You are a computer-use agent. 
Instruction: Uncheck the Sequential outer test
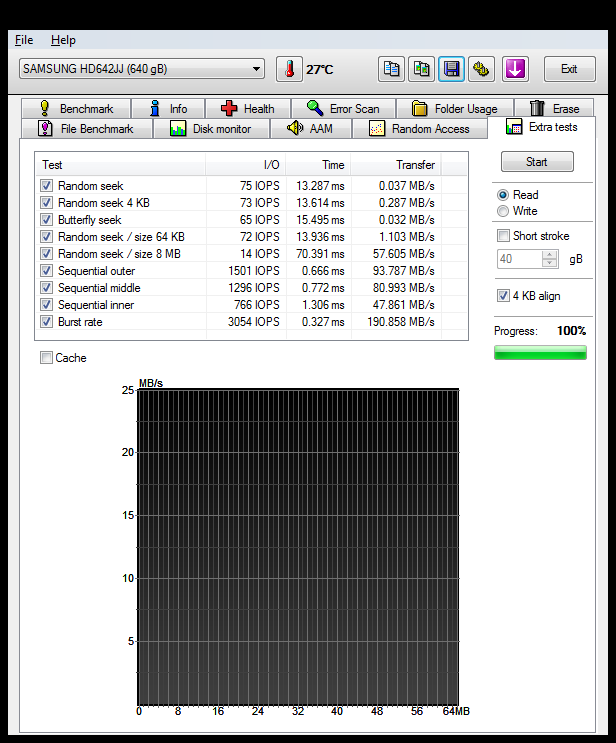pyautogui.click(x=46, y=271)
